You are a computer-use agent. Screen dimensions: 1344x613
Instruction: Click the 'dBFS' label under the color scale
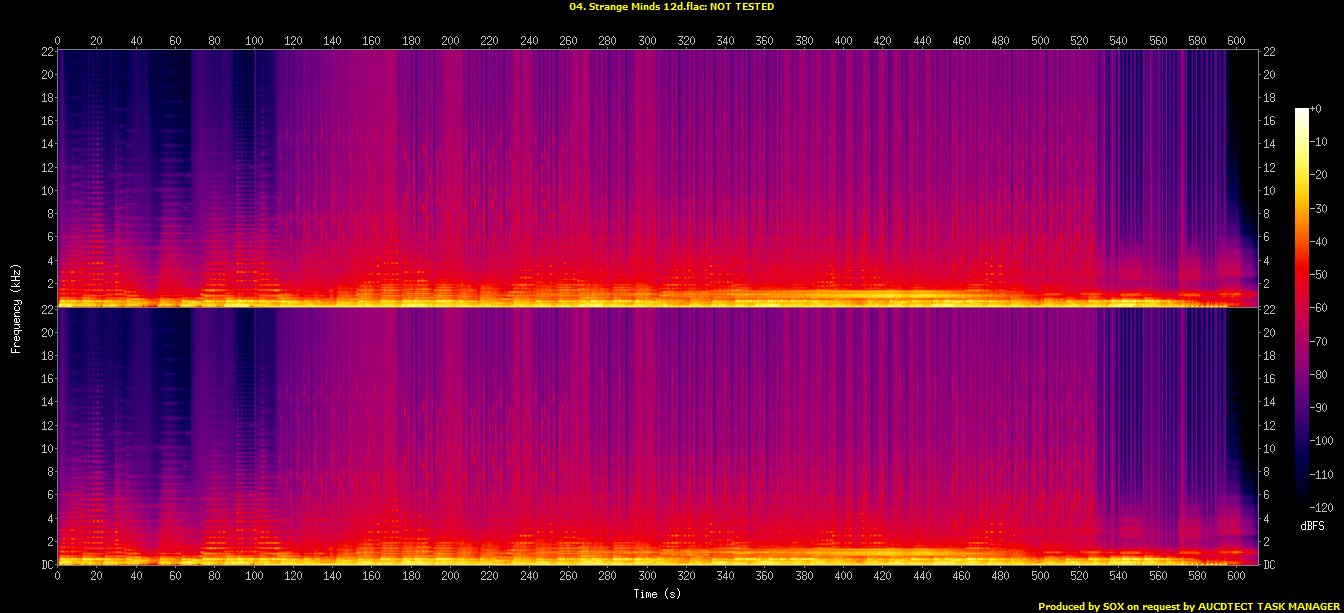coord(1311,525)
